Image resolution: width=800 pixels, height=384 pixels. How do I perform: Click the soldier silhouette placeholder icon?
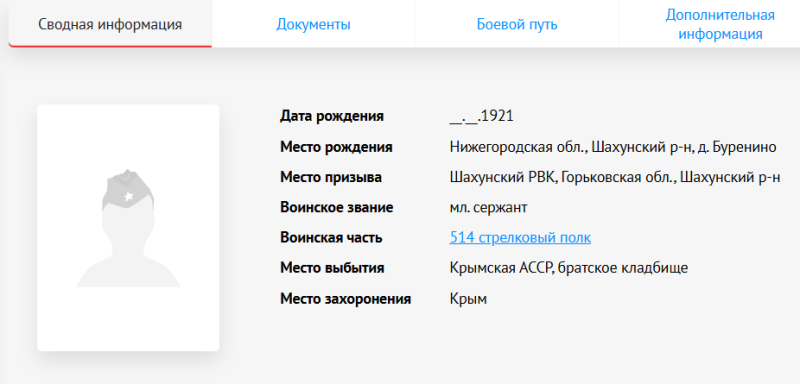pyautogui.click(x=128, y=228)
